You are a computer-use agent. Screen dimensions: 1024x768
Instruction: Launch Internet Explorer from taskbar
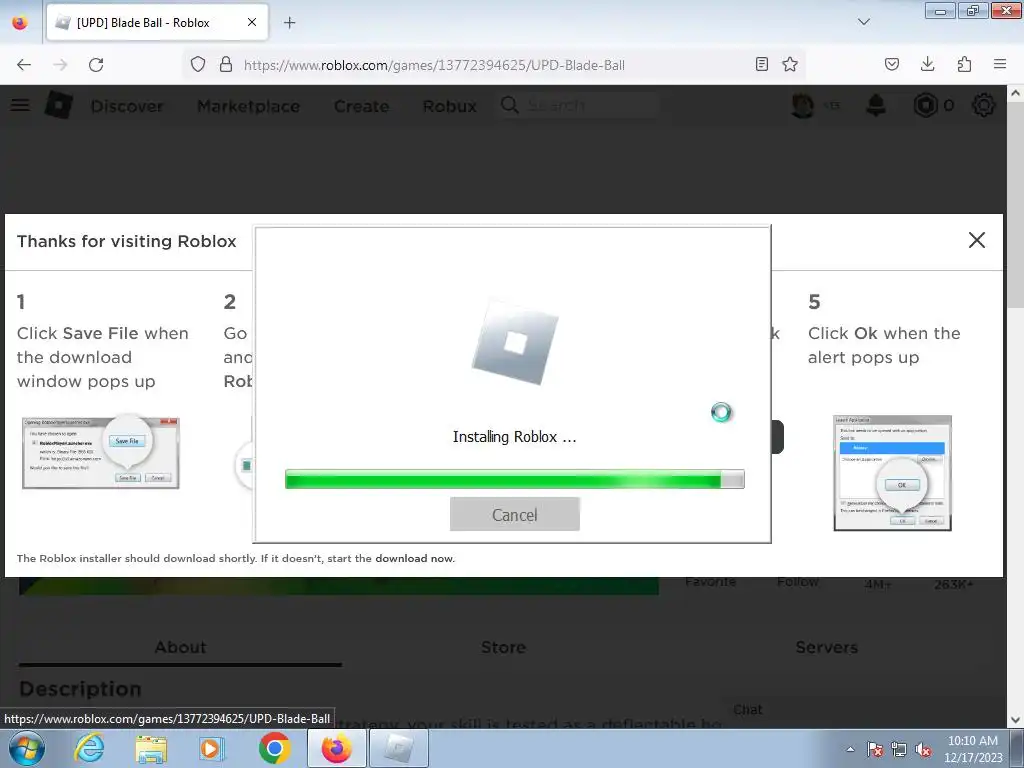click(x=89, y=748)
